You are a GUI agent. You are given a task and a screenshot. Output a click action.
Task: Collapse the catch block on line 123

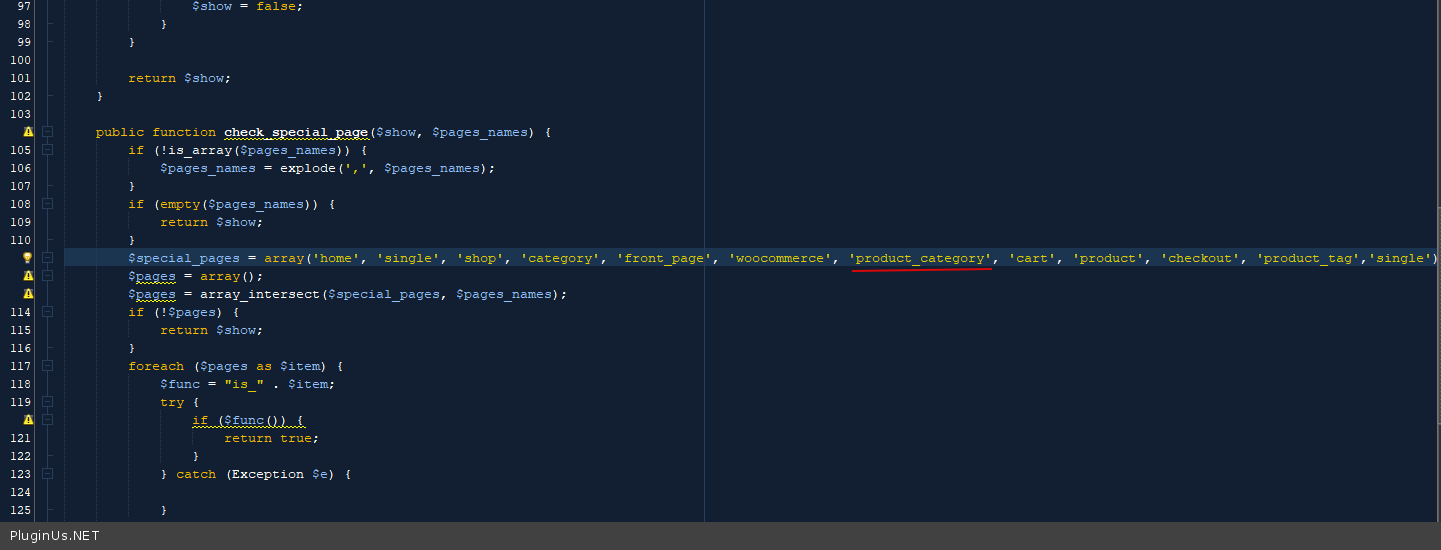(x=47, y=474)
